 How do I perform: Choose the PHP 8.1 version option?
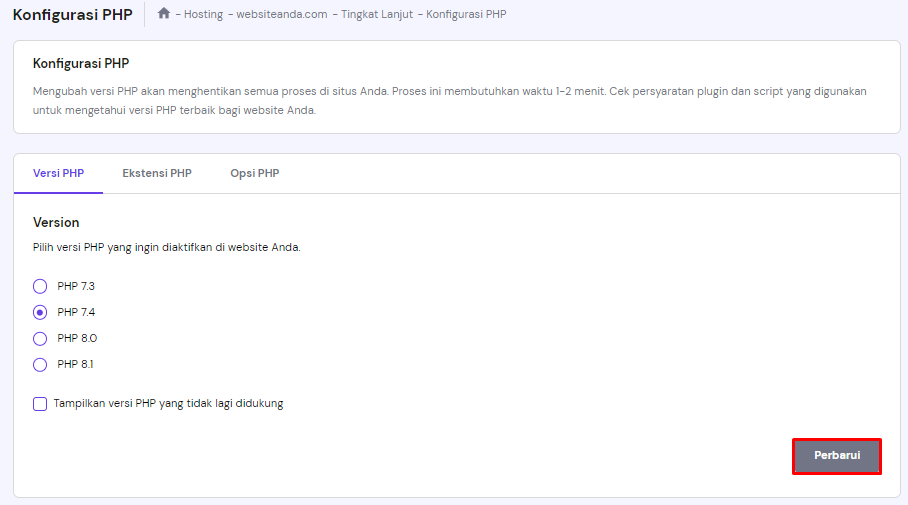click(40, 364)
